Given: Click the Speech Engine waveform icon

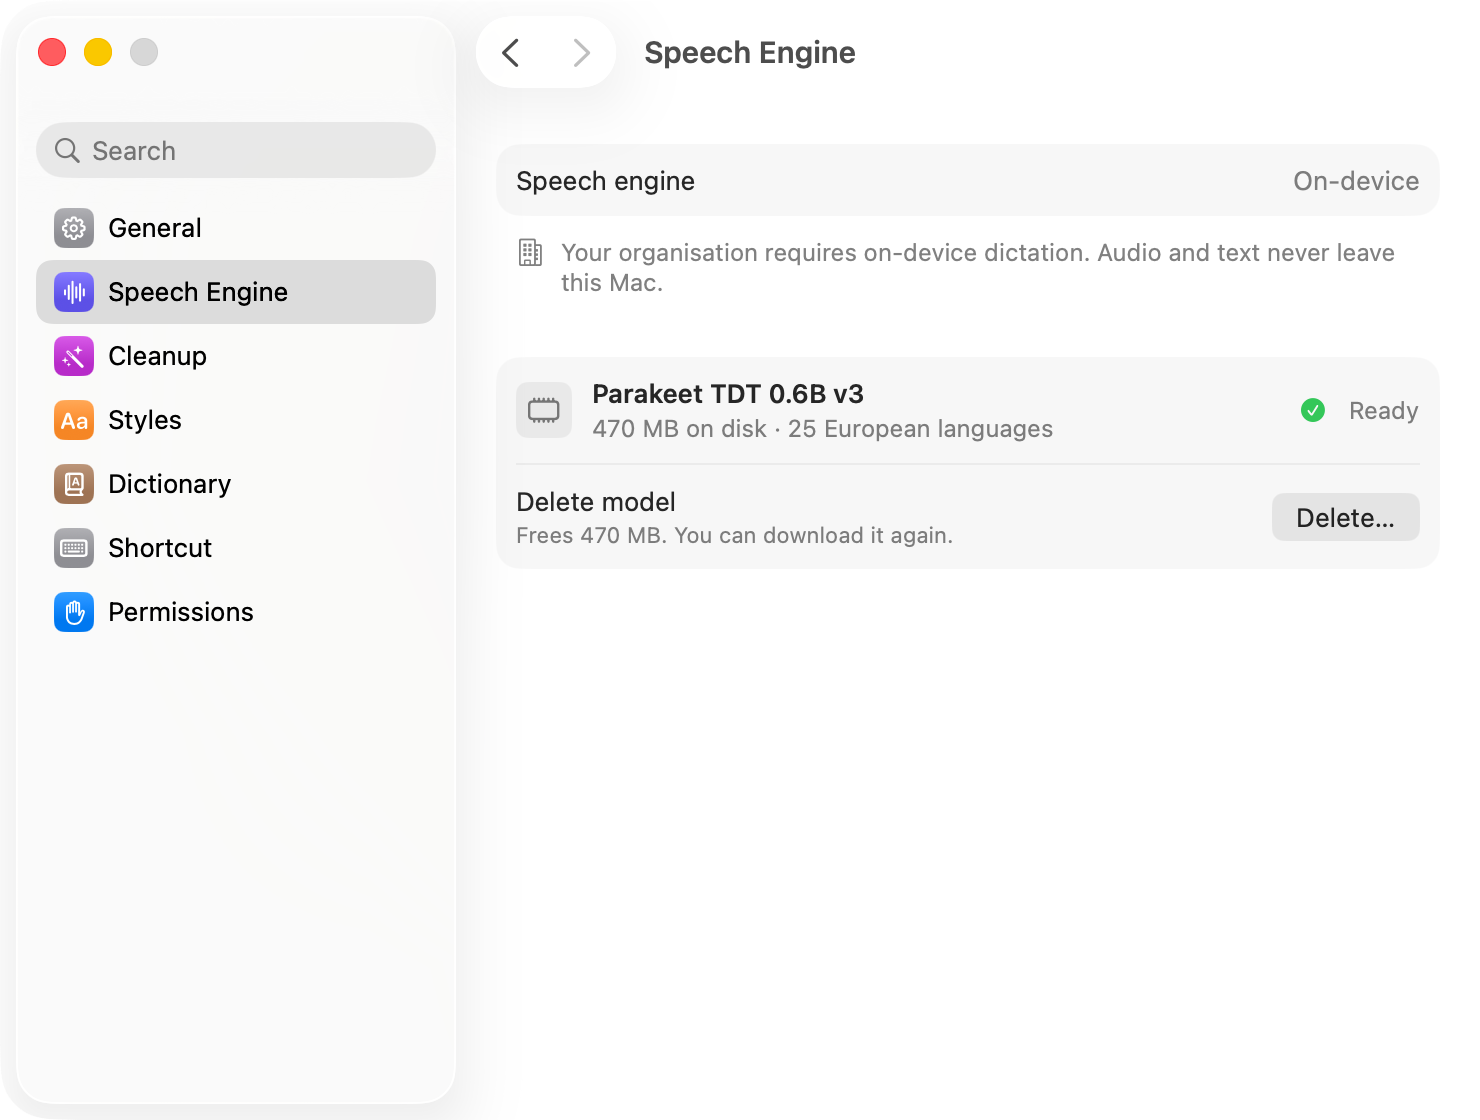Looking at the screenshot, I should [74, 292].
